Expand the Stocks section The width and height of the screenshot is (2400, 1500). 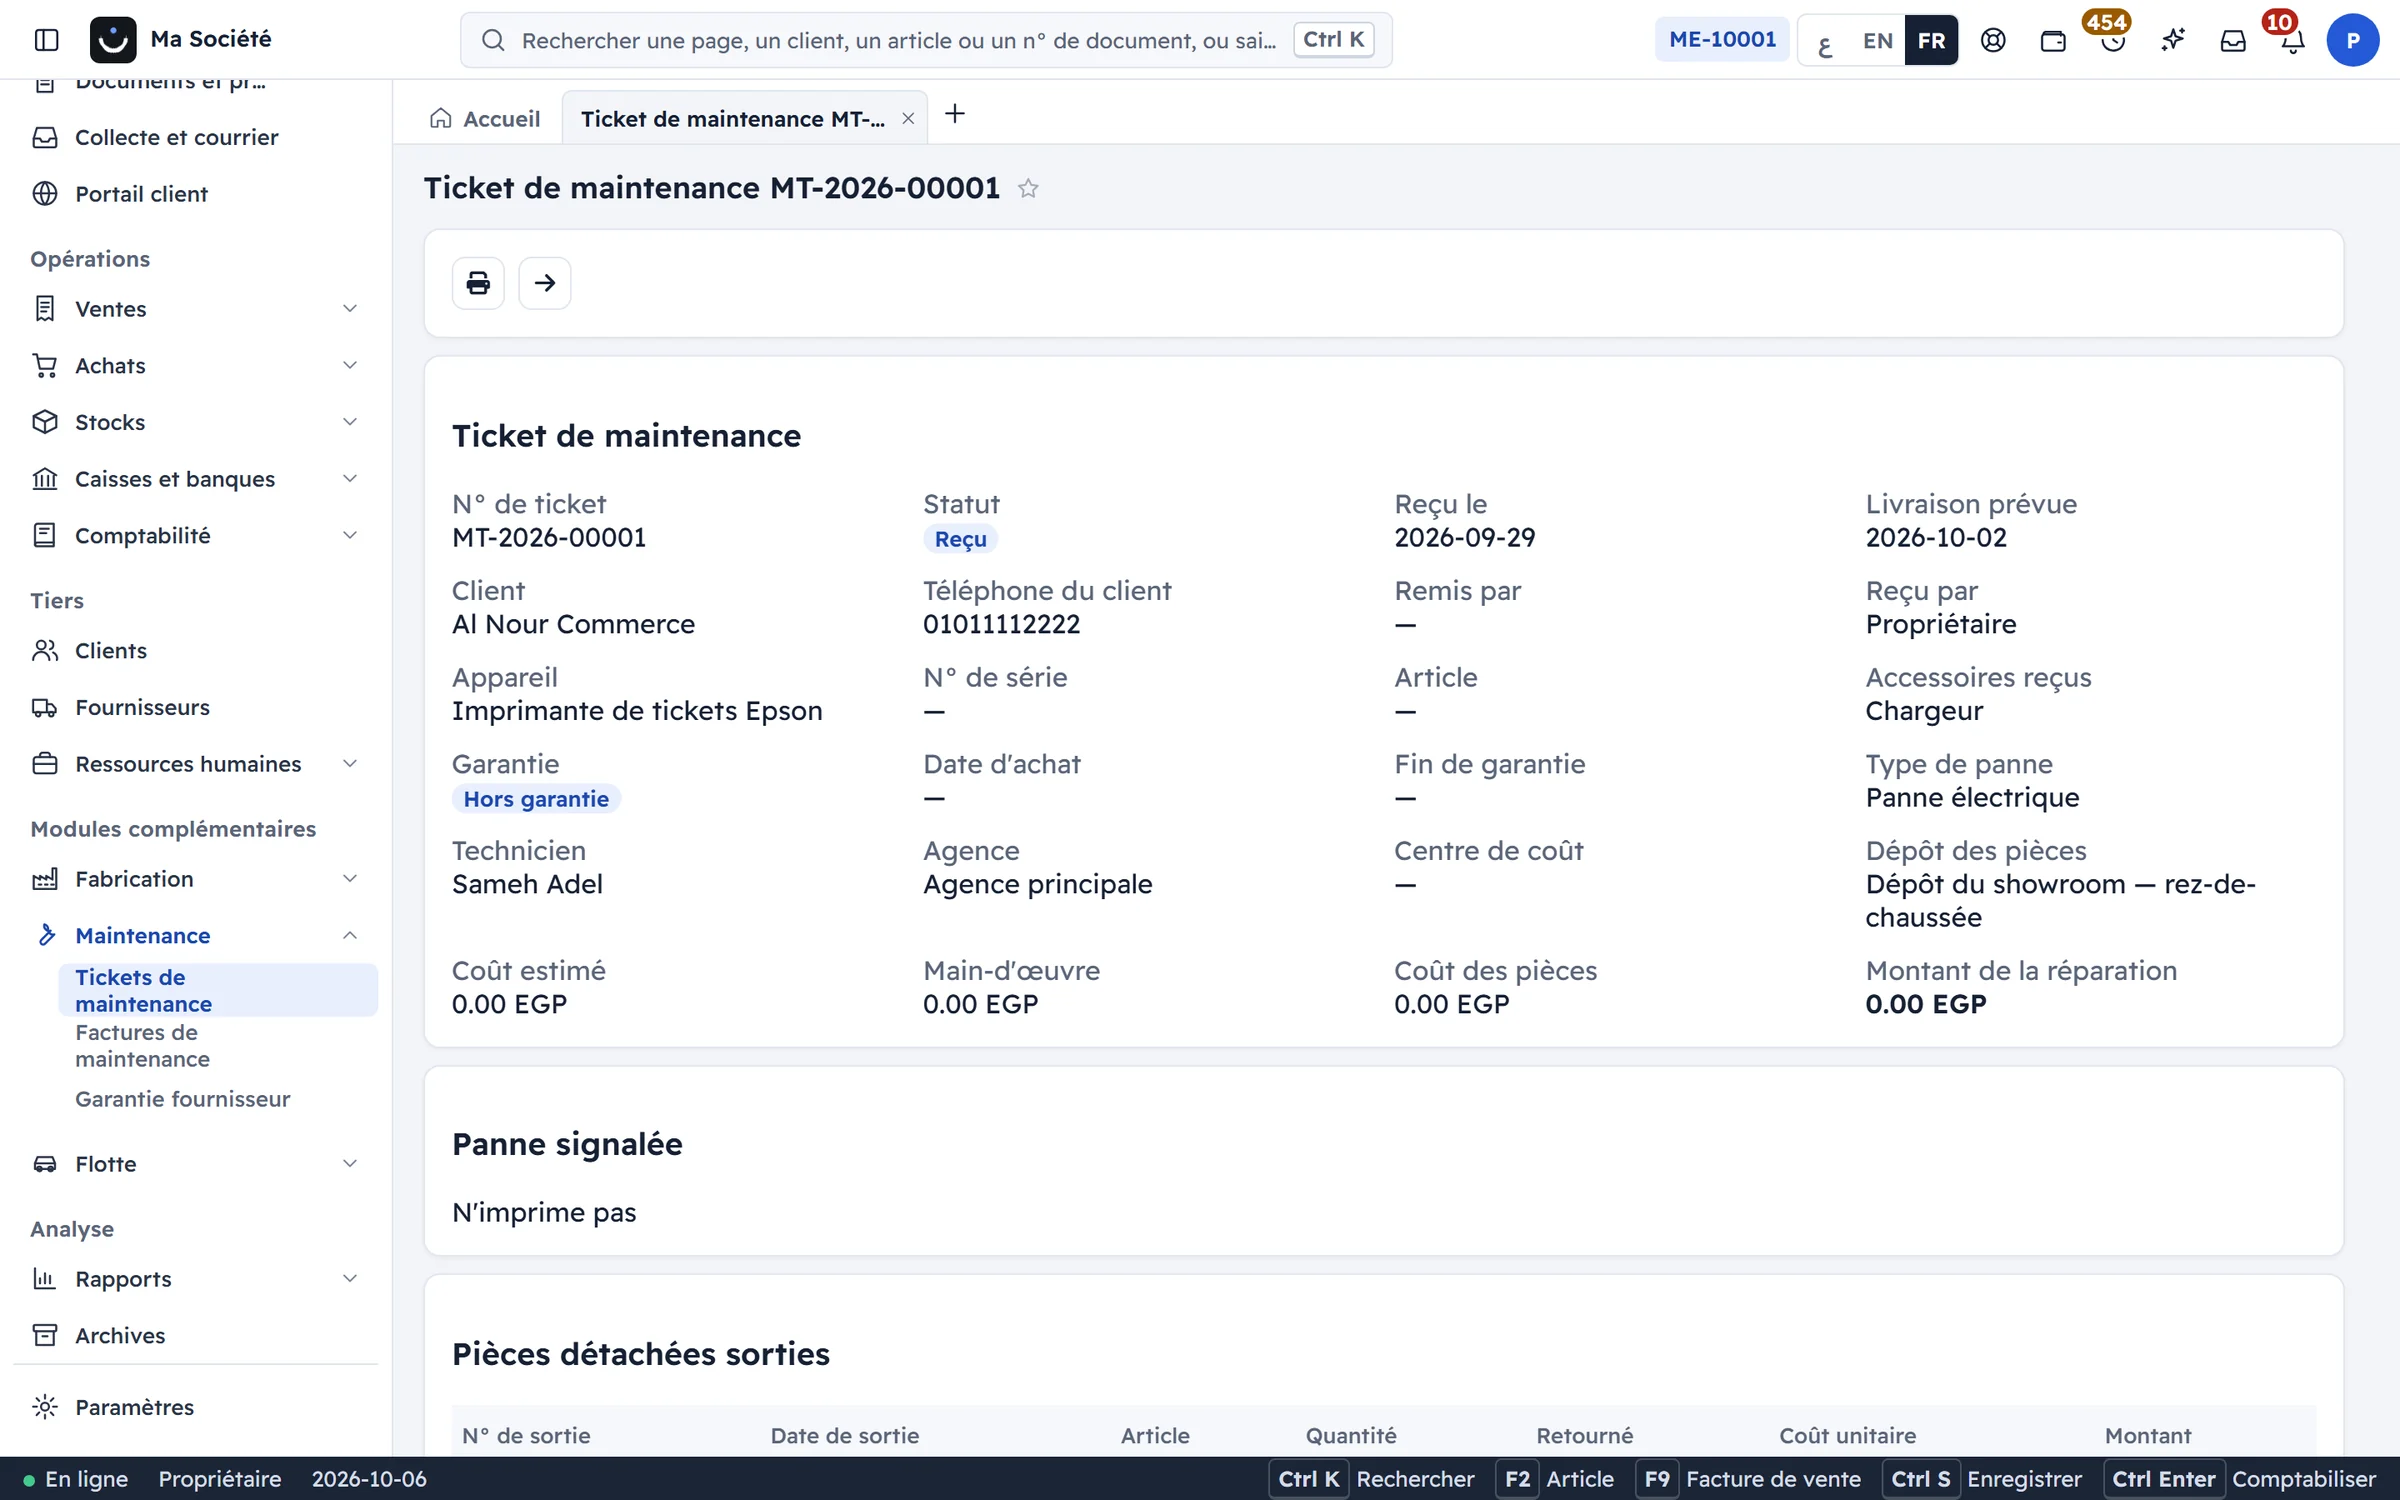[x=195, y=422]
